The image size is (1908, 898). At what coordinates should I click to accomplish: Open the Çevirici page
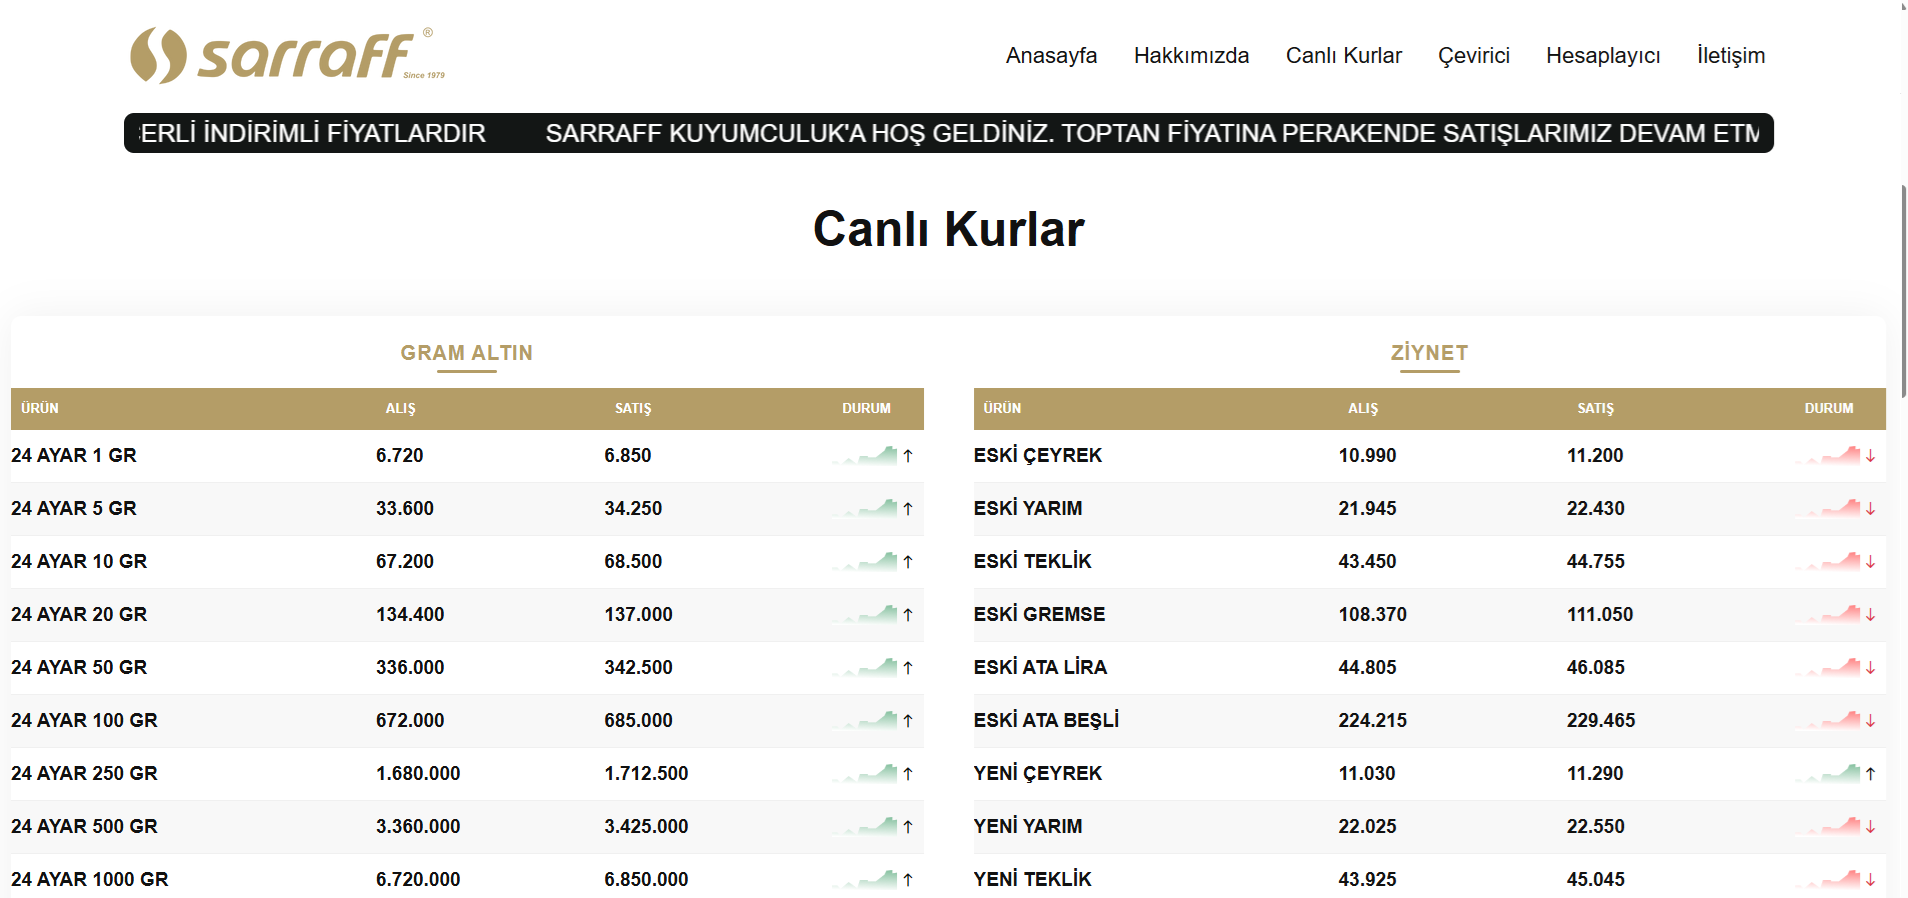pos(1473,56)
